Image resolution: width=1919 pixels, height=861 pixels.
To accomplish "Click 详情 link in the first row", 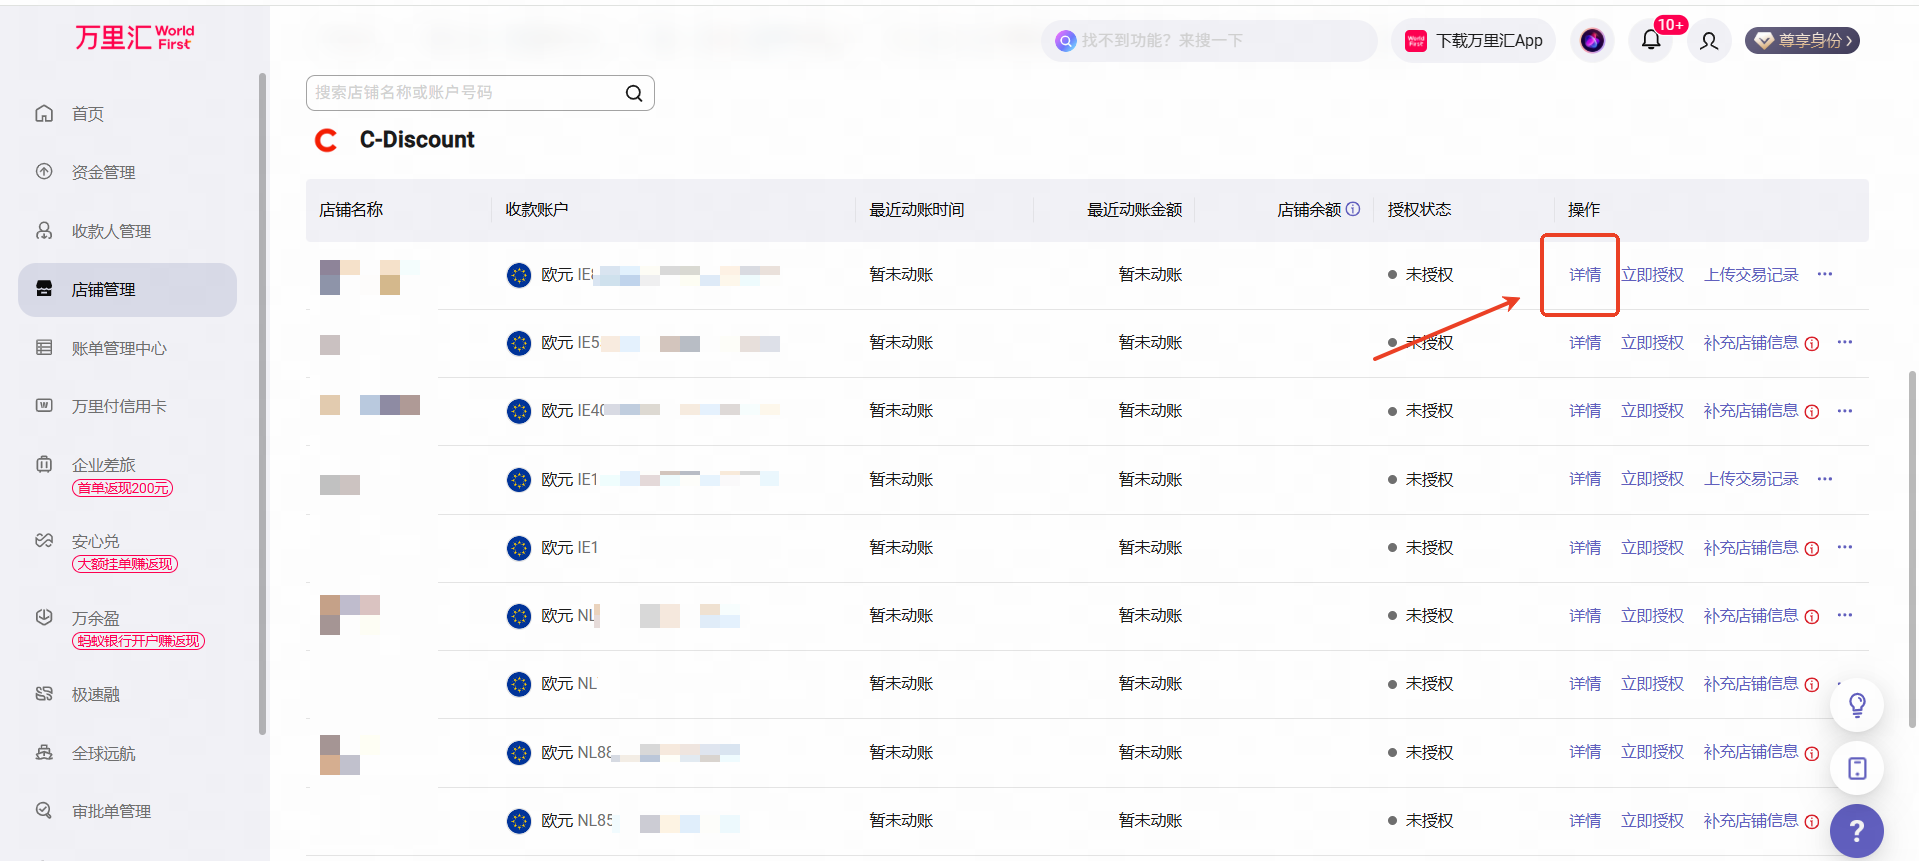I will (x=1585, y=274).
